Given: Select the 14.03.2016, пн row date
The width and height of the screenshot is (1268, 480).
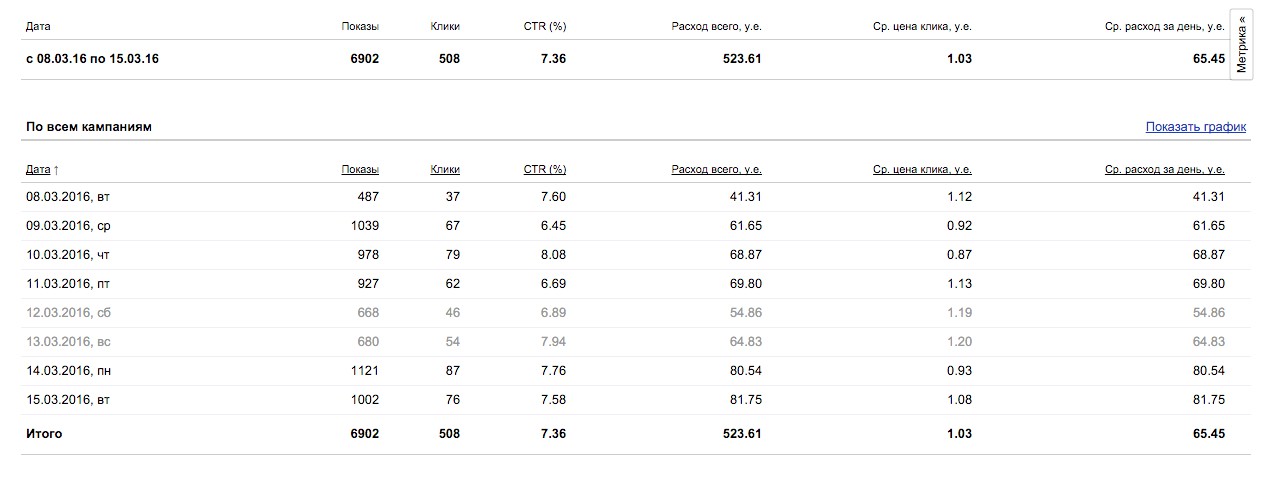Looking at the screenshot, I should click(x=68, y=371).
